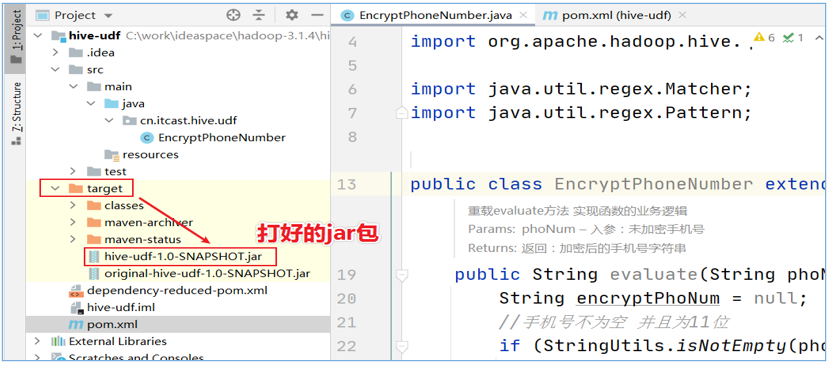This screenshot has height=367, width=833.
Task: Expand the maven-archiver folder
Action: coord(73,222)
